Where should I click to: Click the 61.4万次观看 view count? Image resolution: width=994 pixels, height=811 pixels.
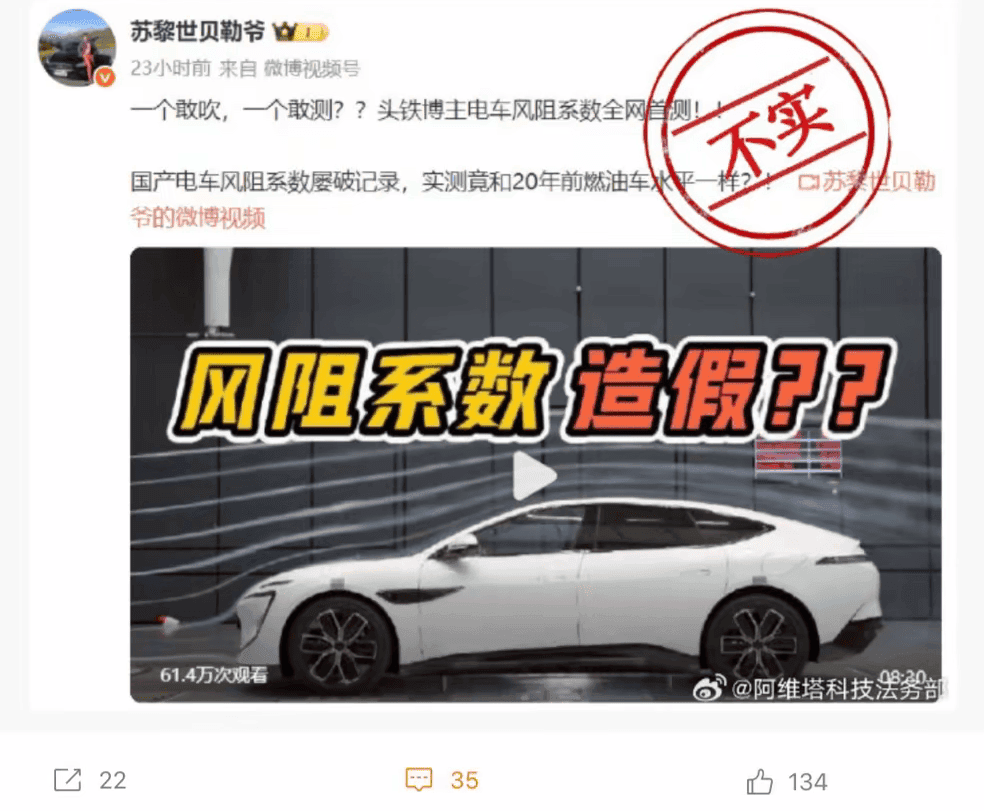(x=213, y=675)
